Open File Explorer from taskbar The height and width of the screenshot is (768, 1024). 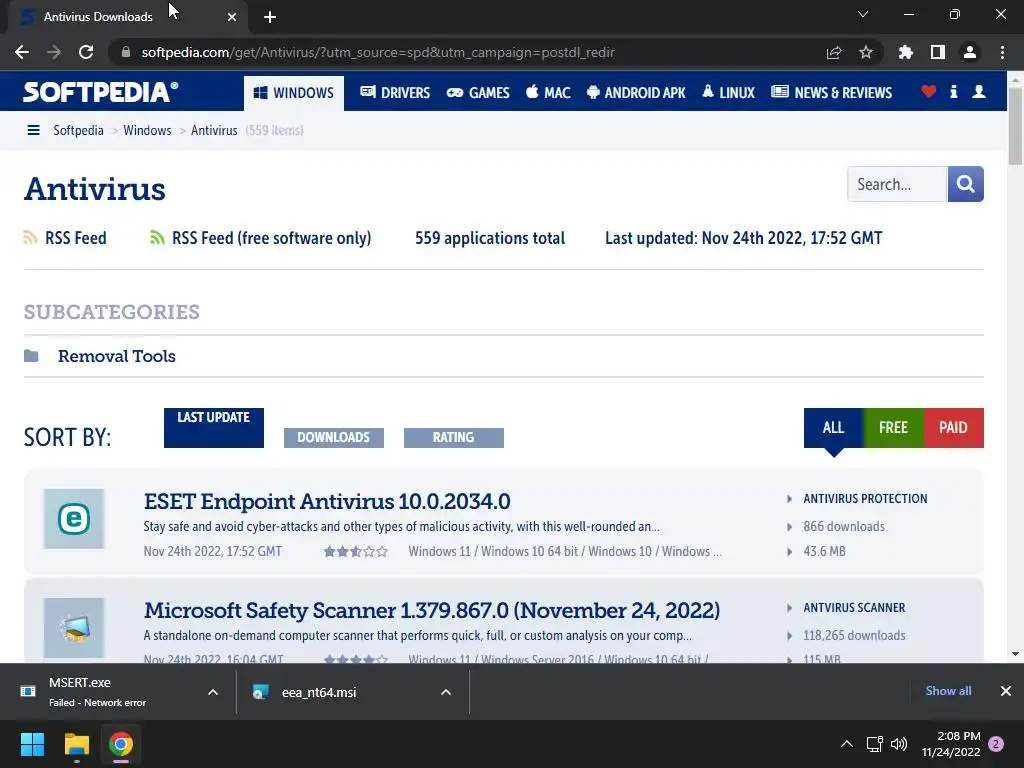76,744
